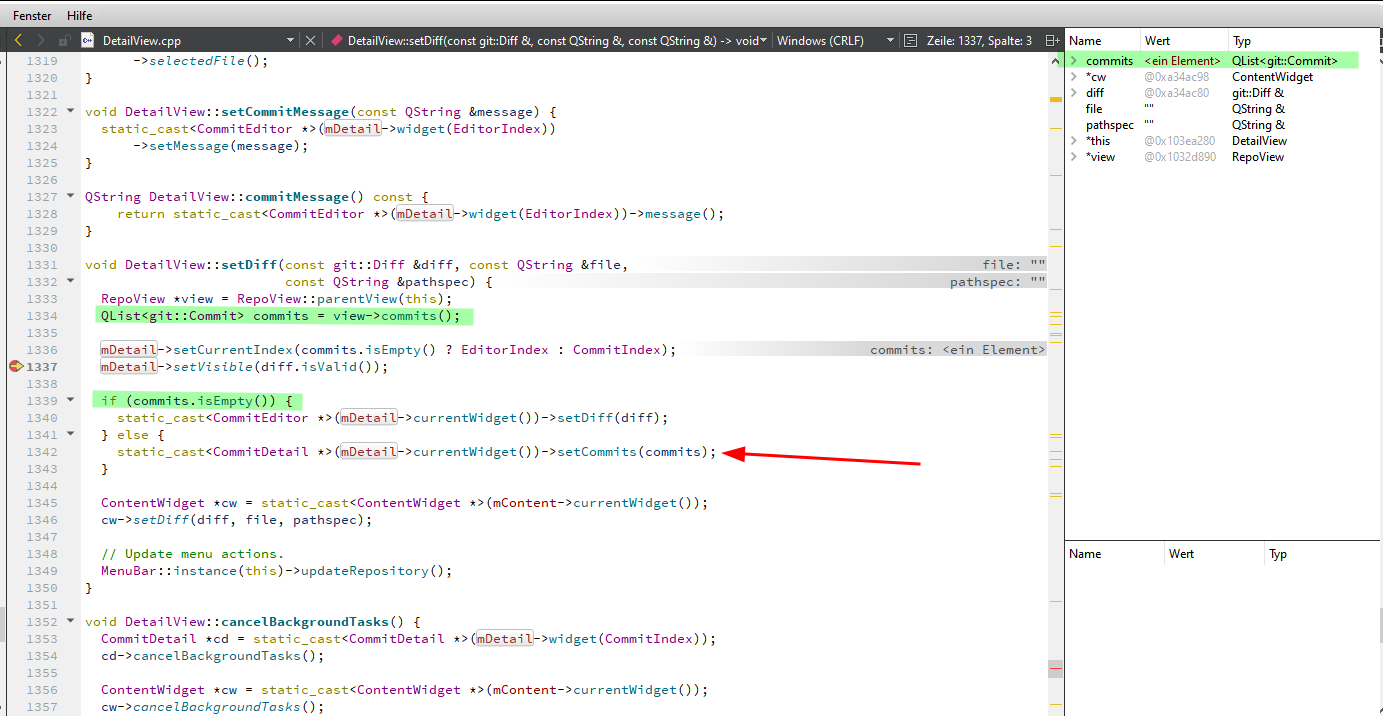Collapse cancelBackgroundTasks function at line 1352

[70, 621]
